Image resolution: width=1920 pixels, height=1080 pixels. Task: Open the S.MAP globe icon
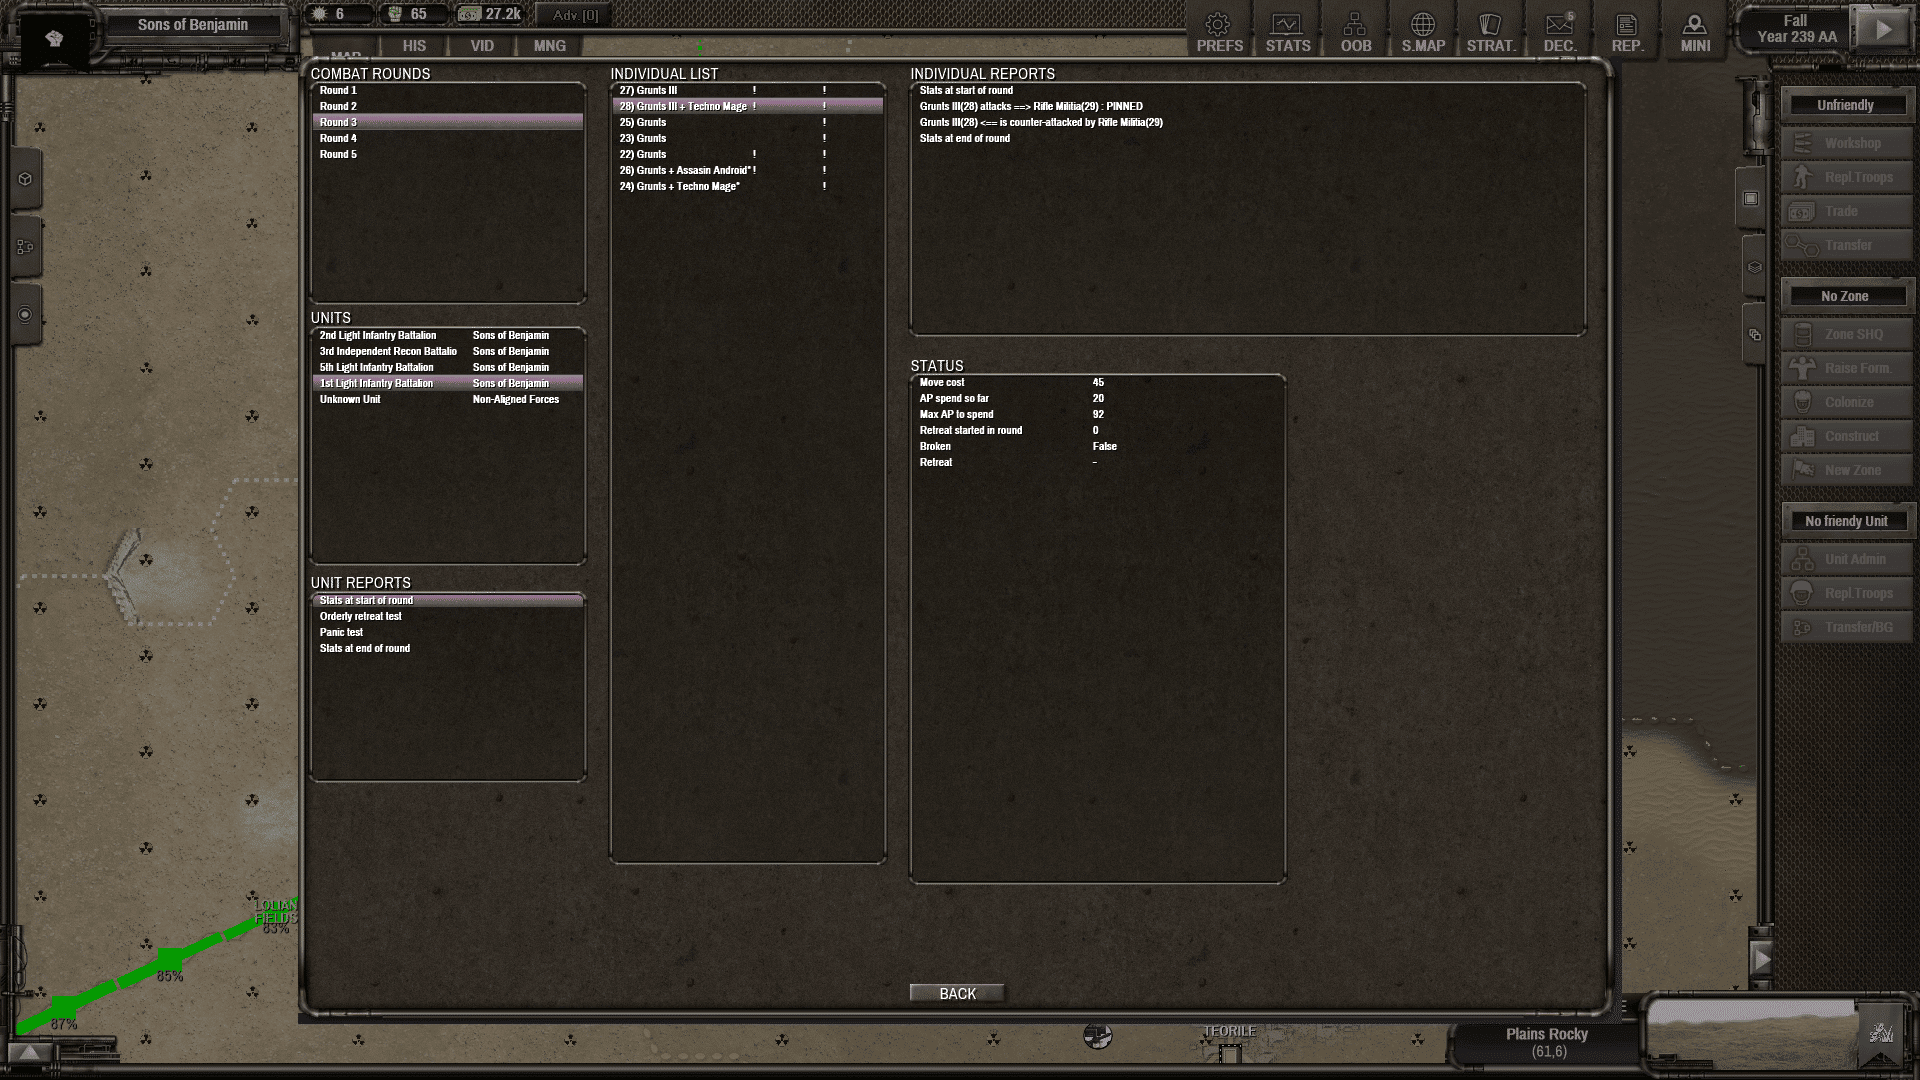pyautogui.click(x=1422, y=31)
